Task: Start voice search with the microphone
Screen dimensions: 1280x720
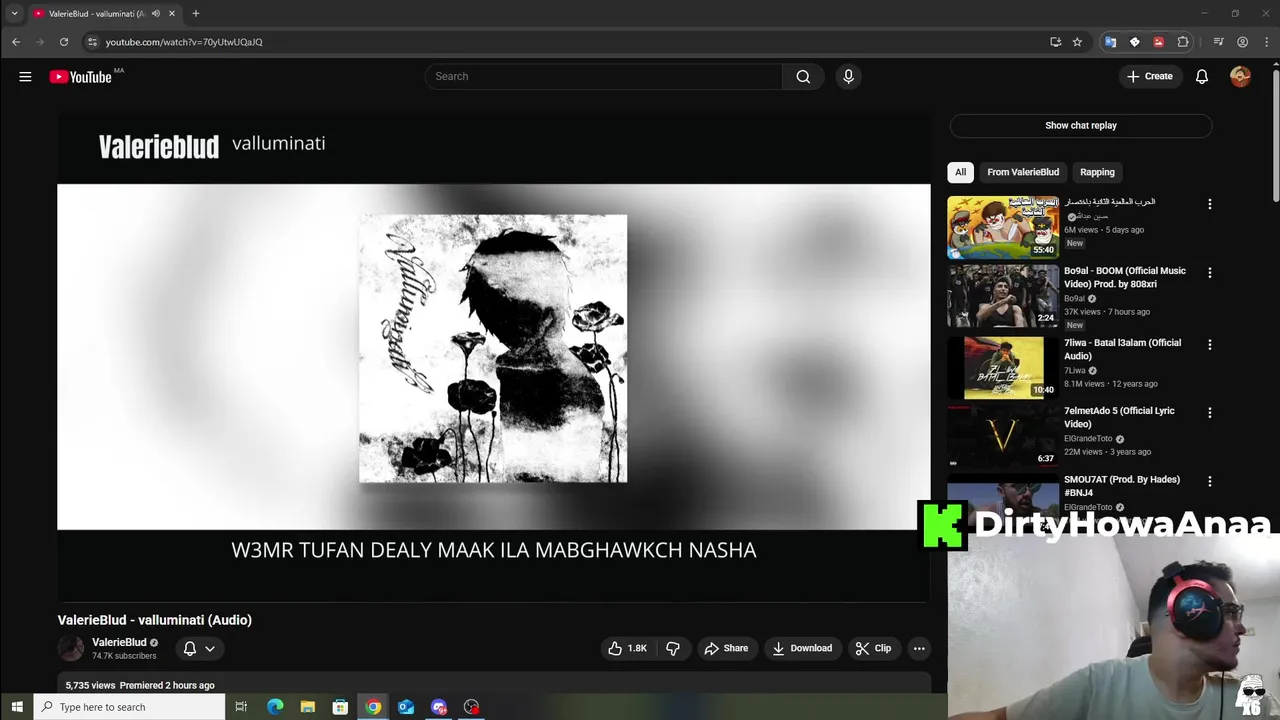Action: (848, 76)
